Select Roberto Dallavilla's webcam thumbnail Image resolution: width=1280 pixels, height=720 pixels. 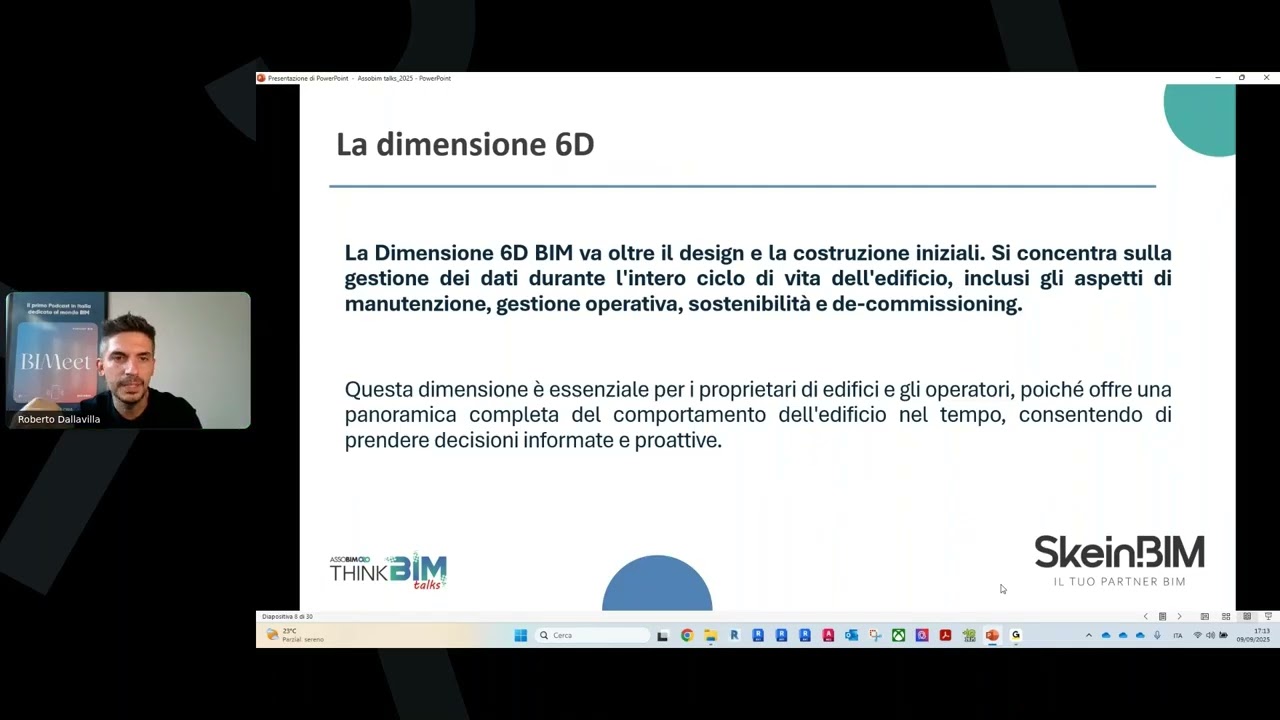[128, 360]
